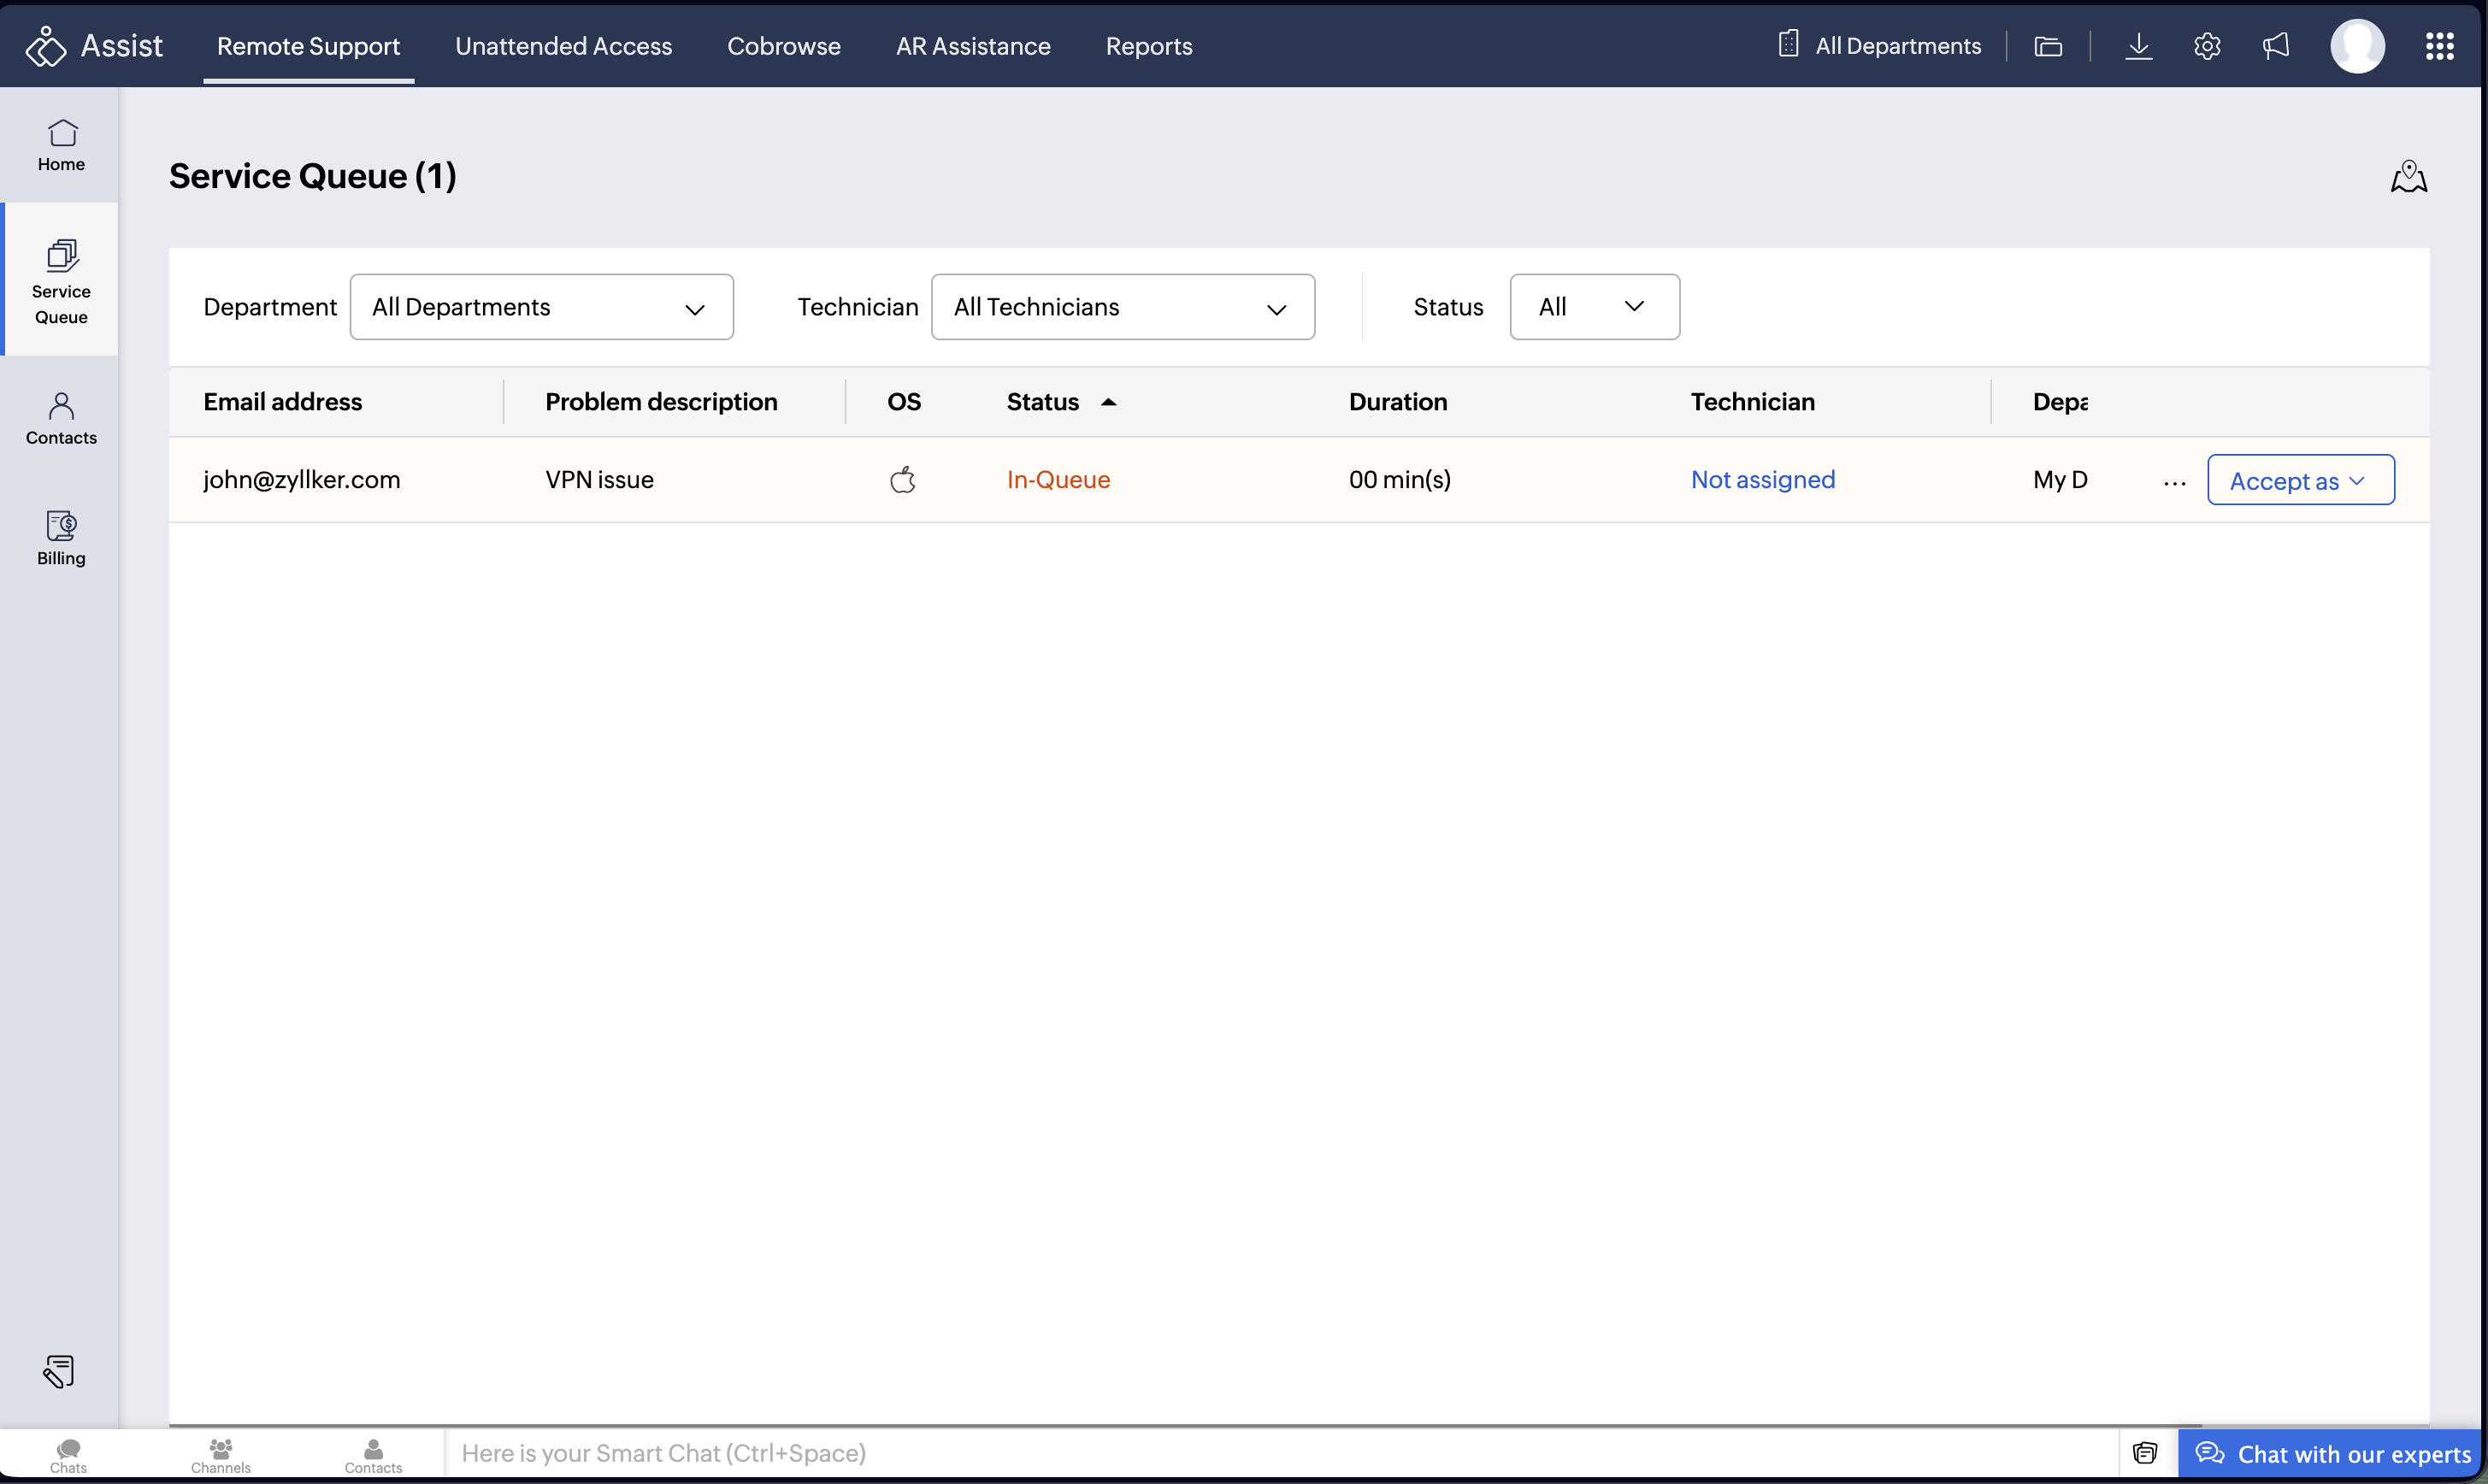Viewport: 2488px width, 1484px height.
Task: Click the tags icon in bottom sidebar
Action: [x=59, y=1371]
